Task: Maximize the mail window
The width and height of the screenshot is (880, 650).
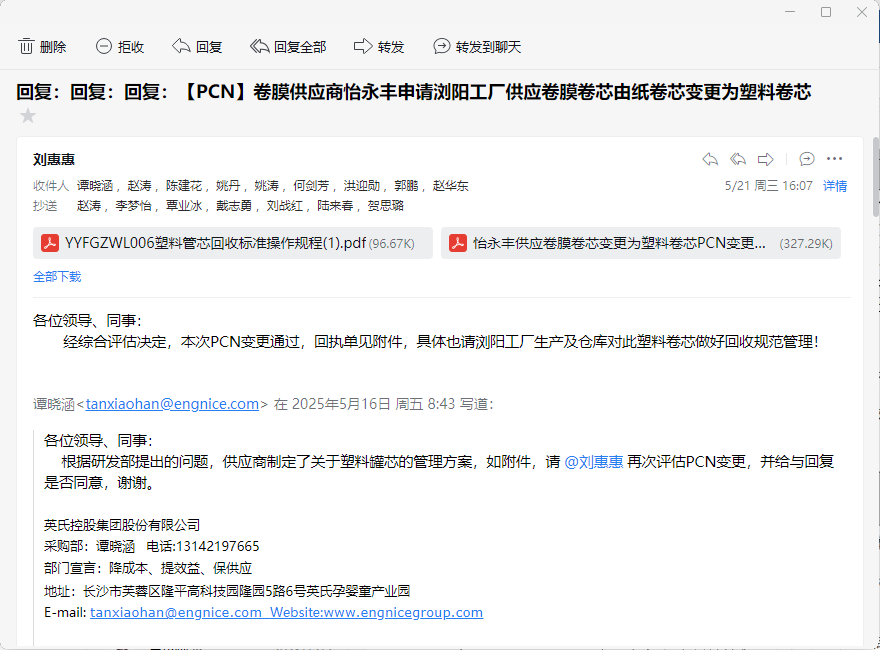Action: pyautogui.click(x=826, y=12)
